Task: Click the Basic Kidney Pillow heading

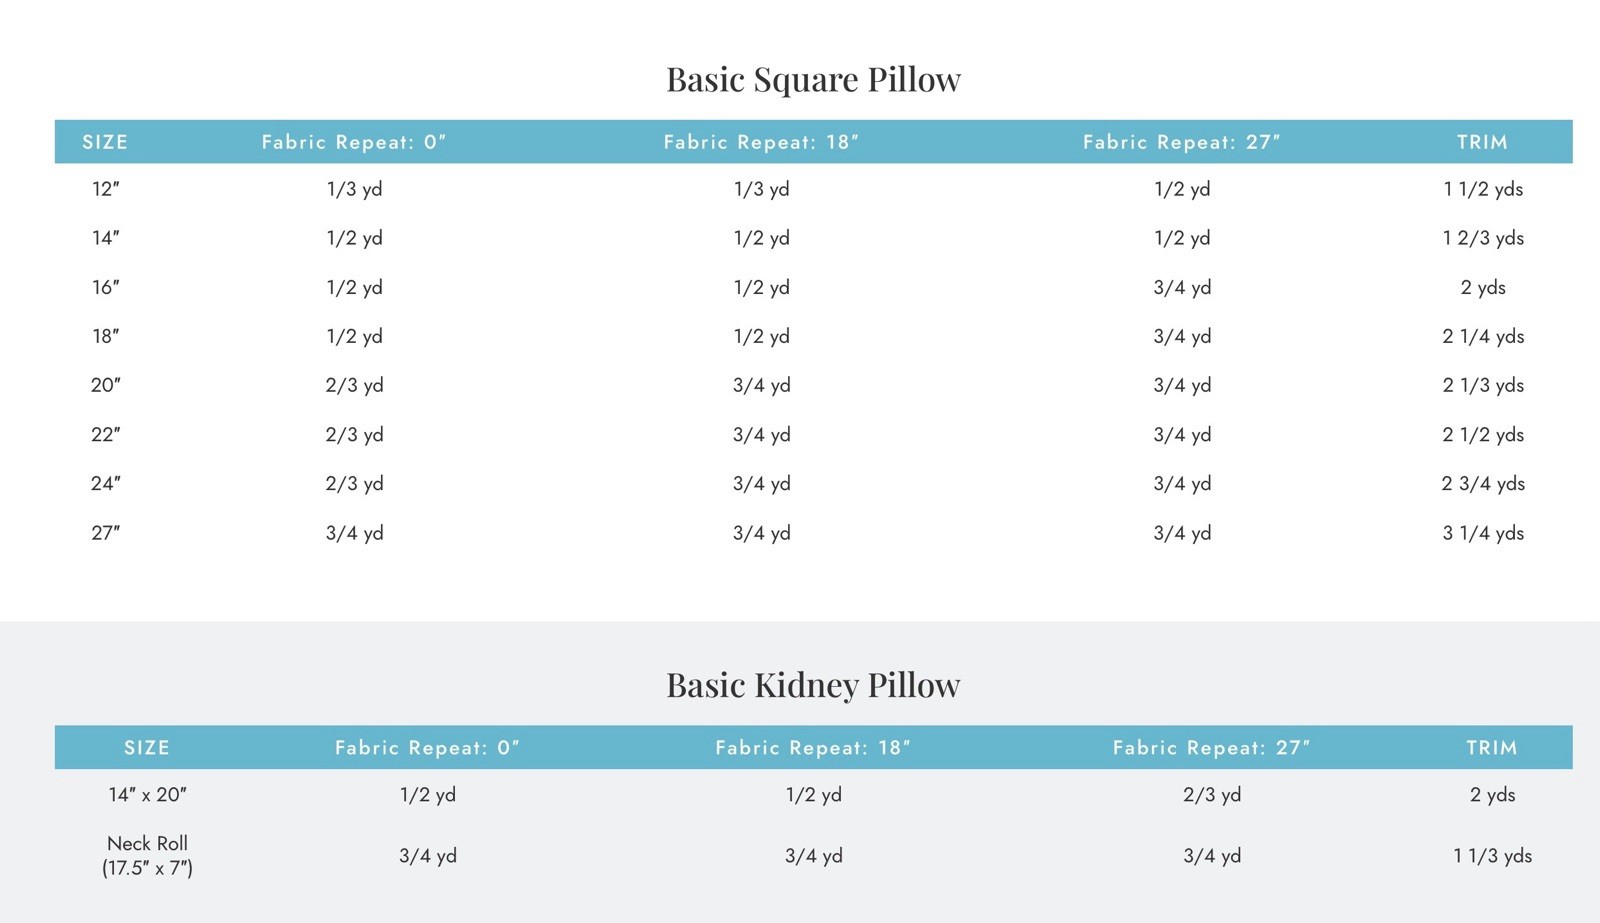Action: coord(813,686)
